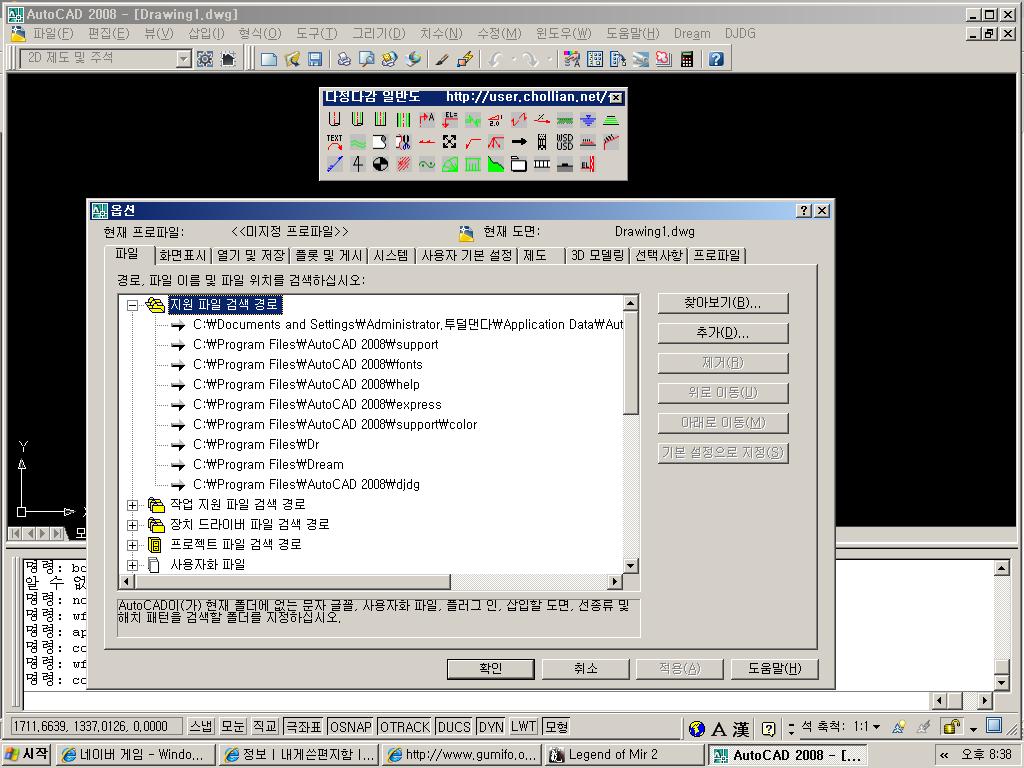This screenshot has height=768, width=1024.
Task: Click the Save floppy disk icon
Action: 315,59
